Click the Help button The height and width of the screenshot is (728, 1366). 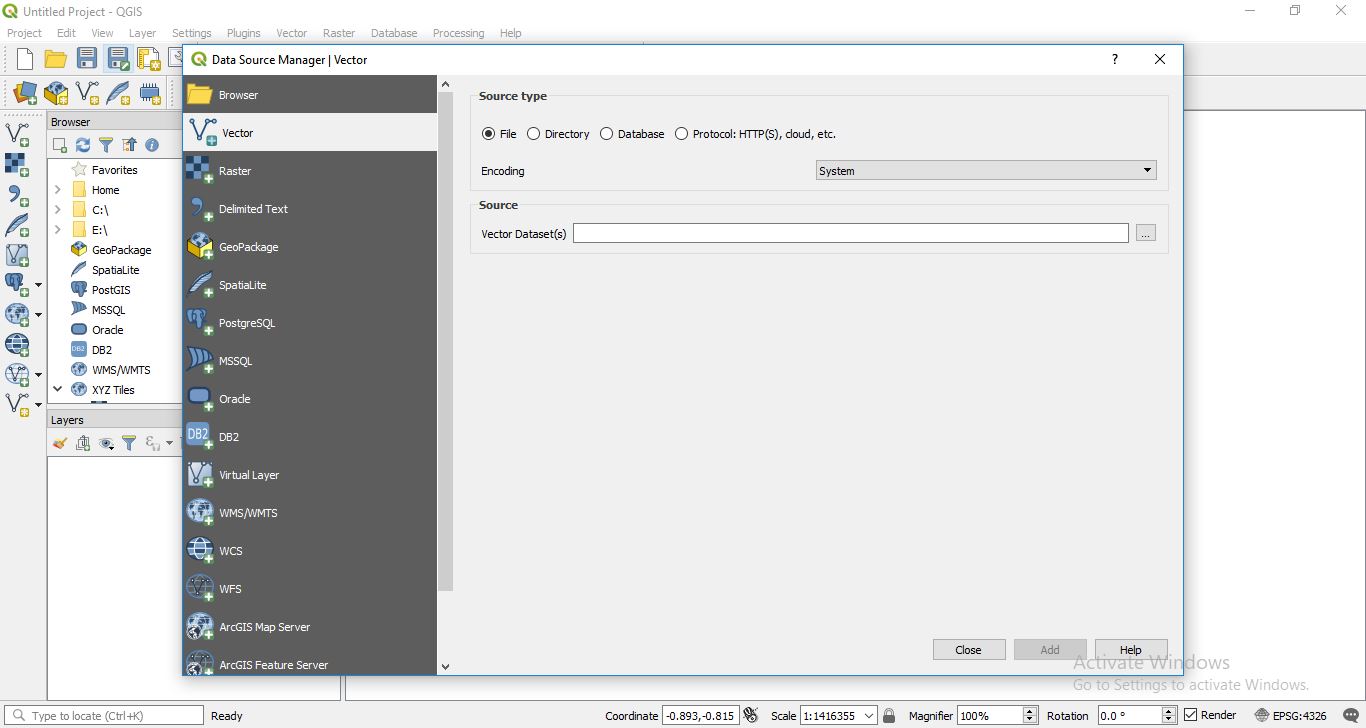[1130, 649]
